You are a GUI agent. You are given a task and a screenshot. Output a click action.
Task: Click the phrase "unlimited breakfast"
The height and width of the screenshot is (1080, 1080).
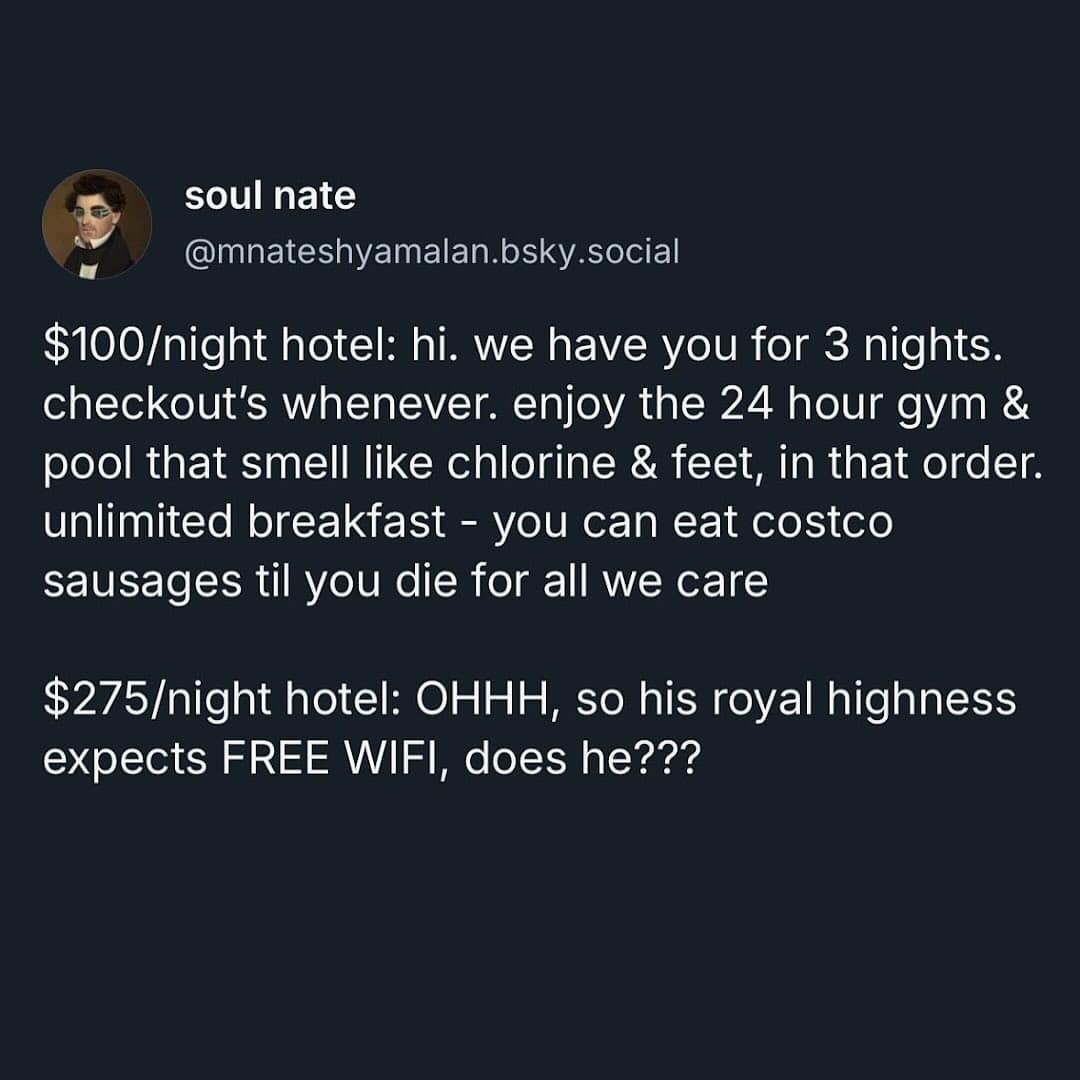[x=244, y=521]
